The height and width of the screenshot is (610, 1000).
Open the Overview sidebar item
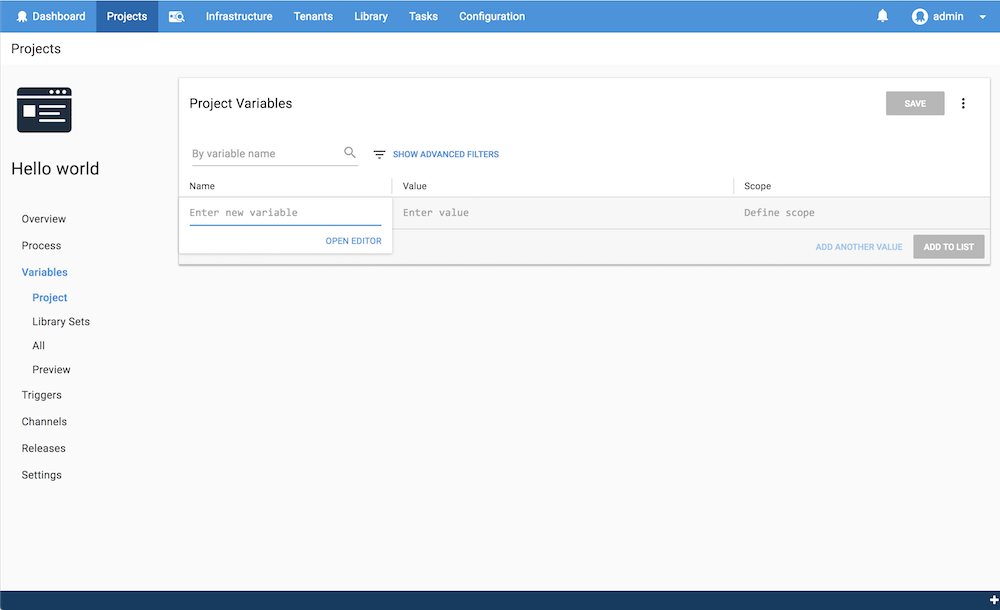43,219
